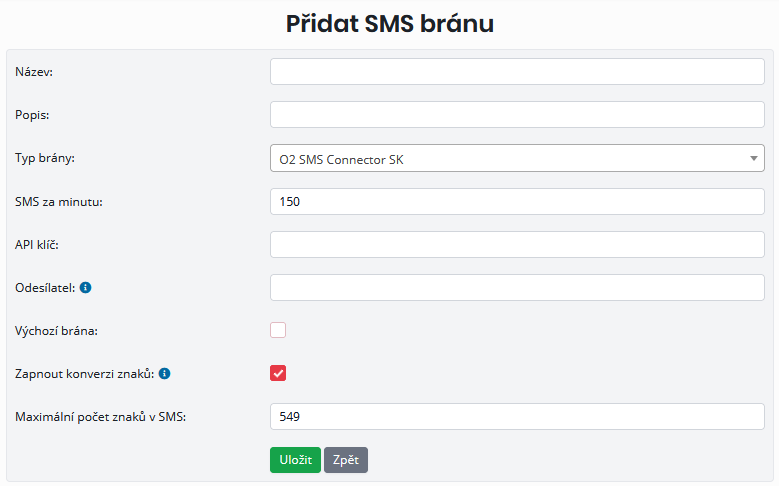Image resolution: width=779 pixels, height=486 pixels.
Task: Enable the Výchozí brána checkbox
Action: click(x=278, y=330)
